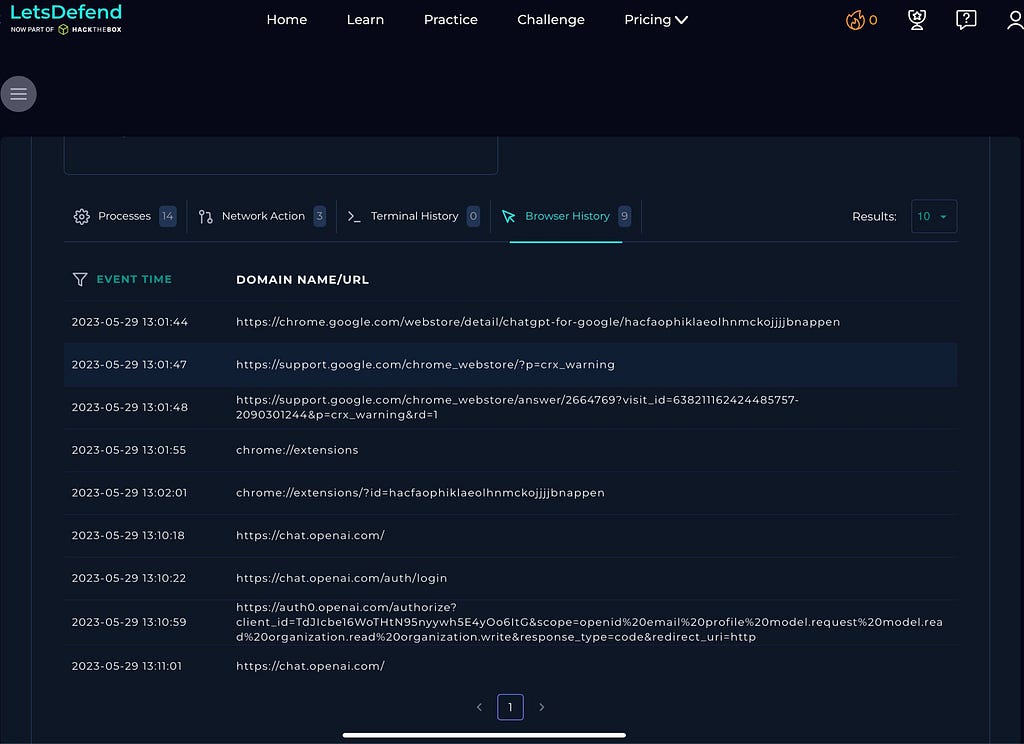Click timestamp 2023-05-29 13:01:55
The image size is (1024, 744).
click(129, 450)
